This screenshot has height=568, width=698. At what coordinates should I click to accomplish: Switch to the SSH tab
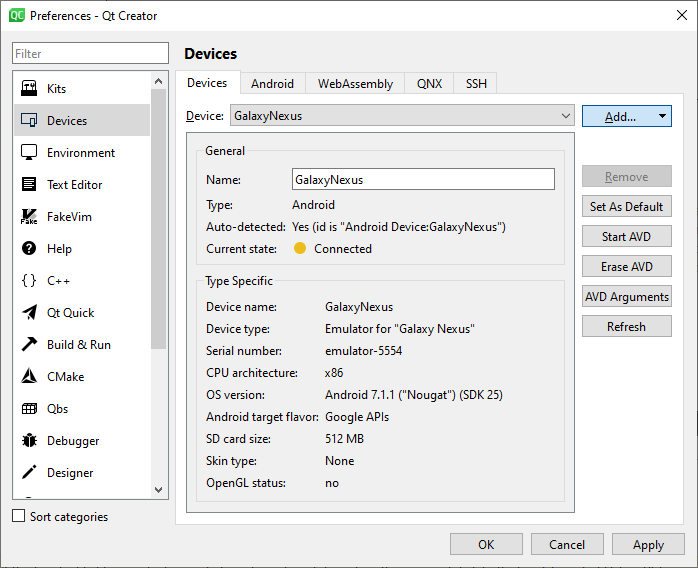pos(476,84)
